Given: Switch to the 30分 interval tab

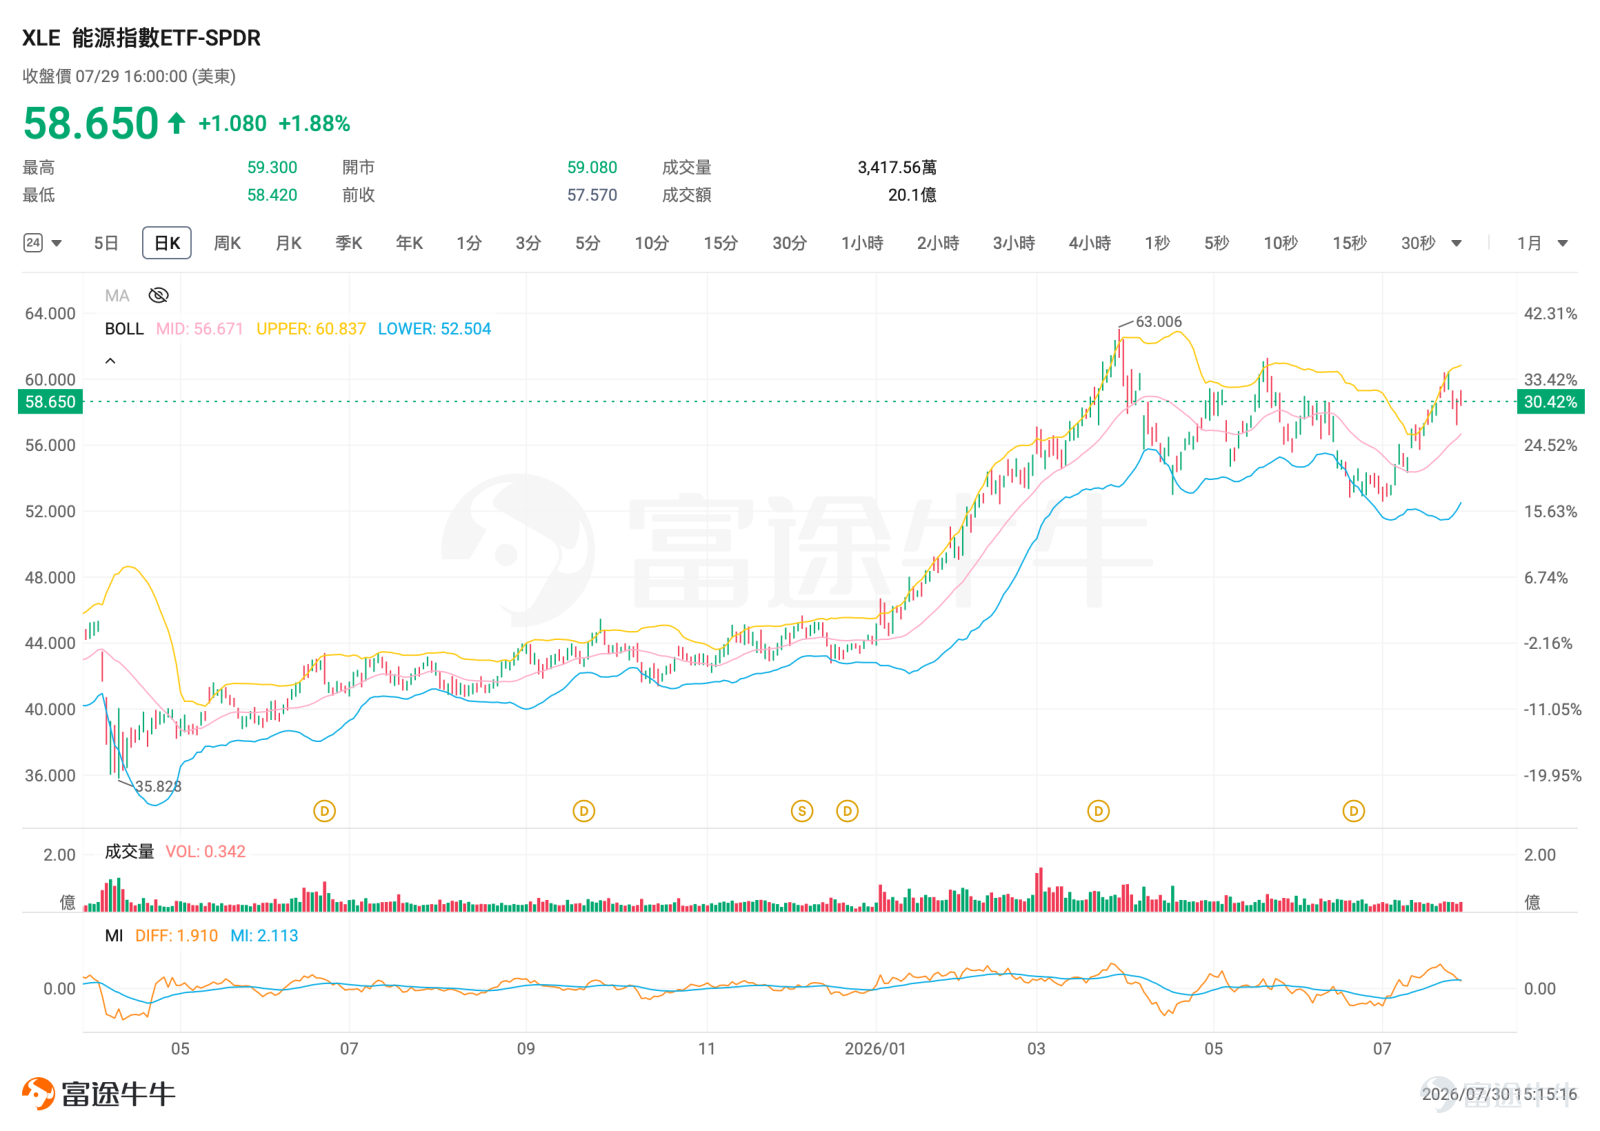Looking at the screenshot, I should pyautogui.click(x=790, y=243).
